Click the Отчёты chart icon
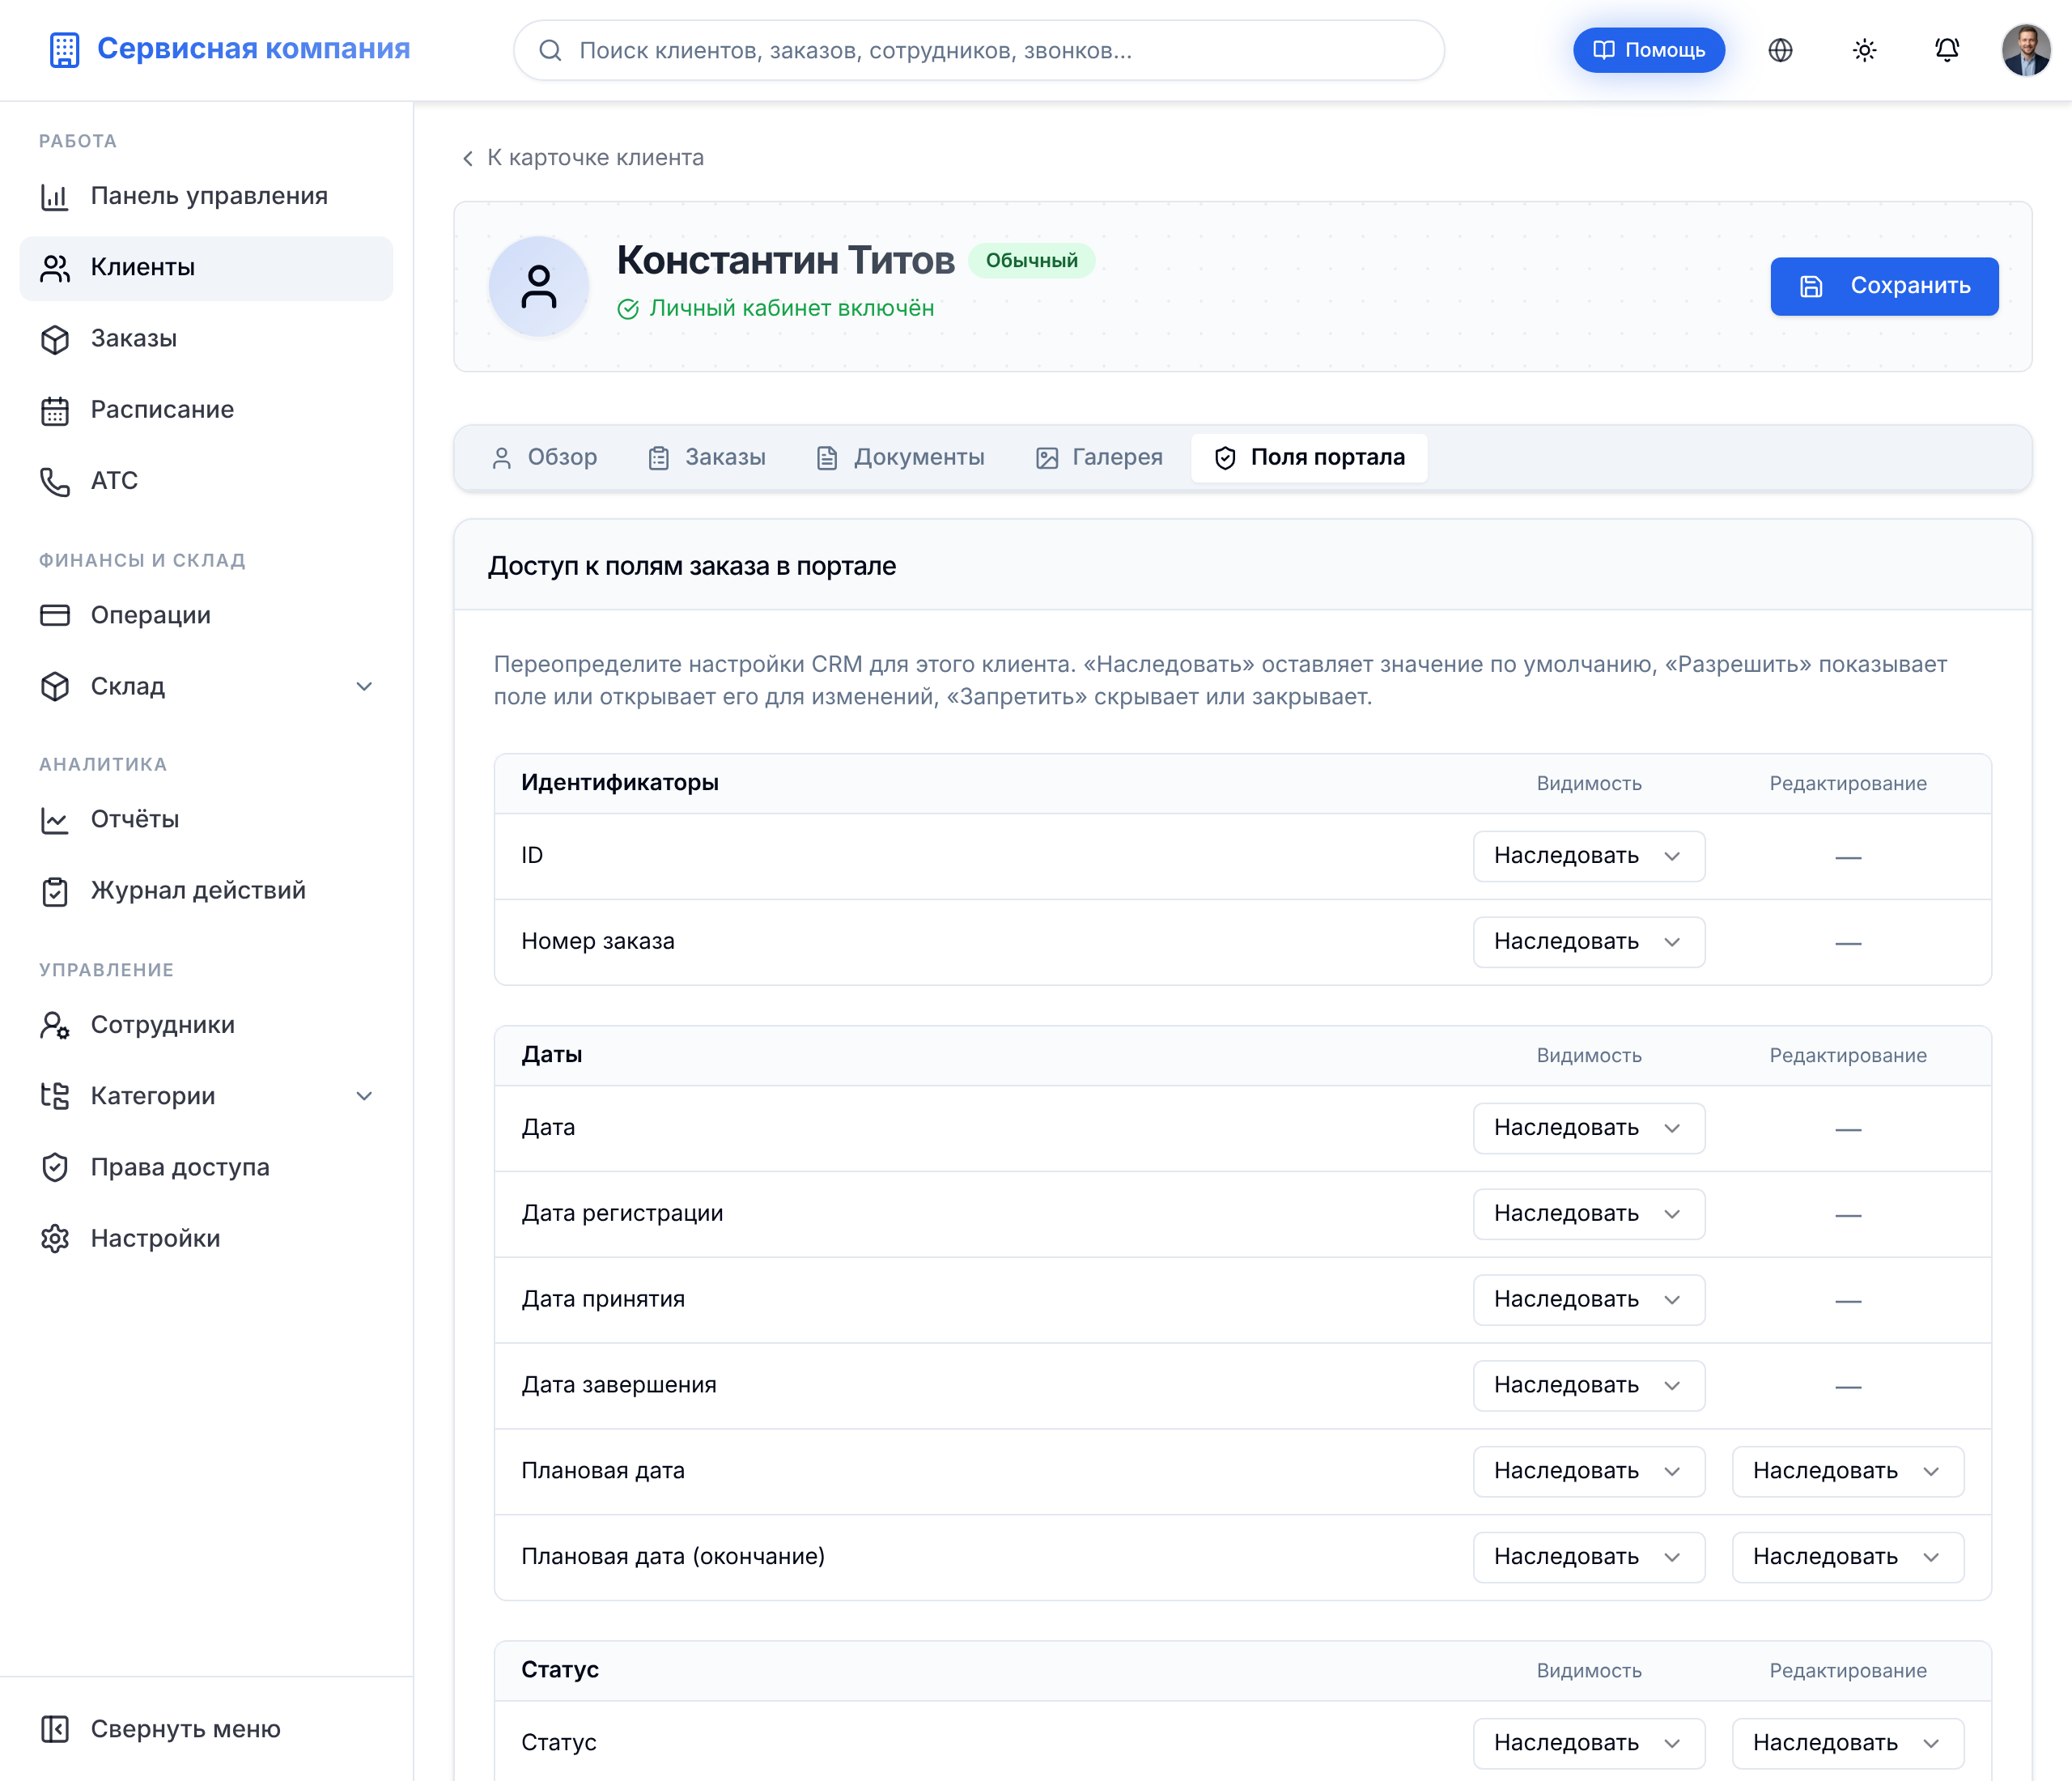The height and width of the screenshot is (1781, 2072). [x=55, y=820]
